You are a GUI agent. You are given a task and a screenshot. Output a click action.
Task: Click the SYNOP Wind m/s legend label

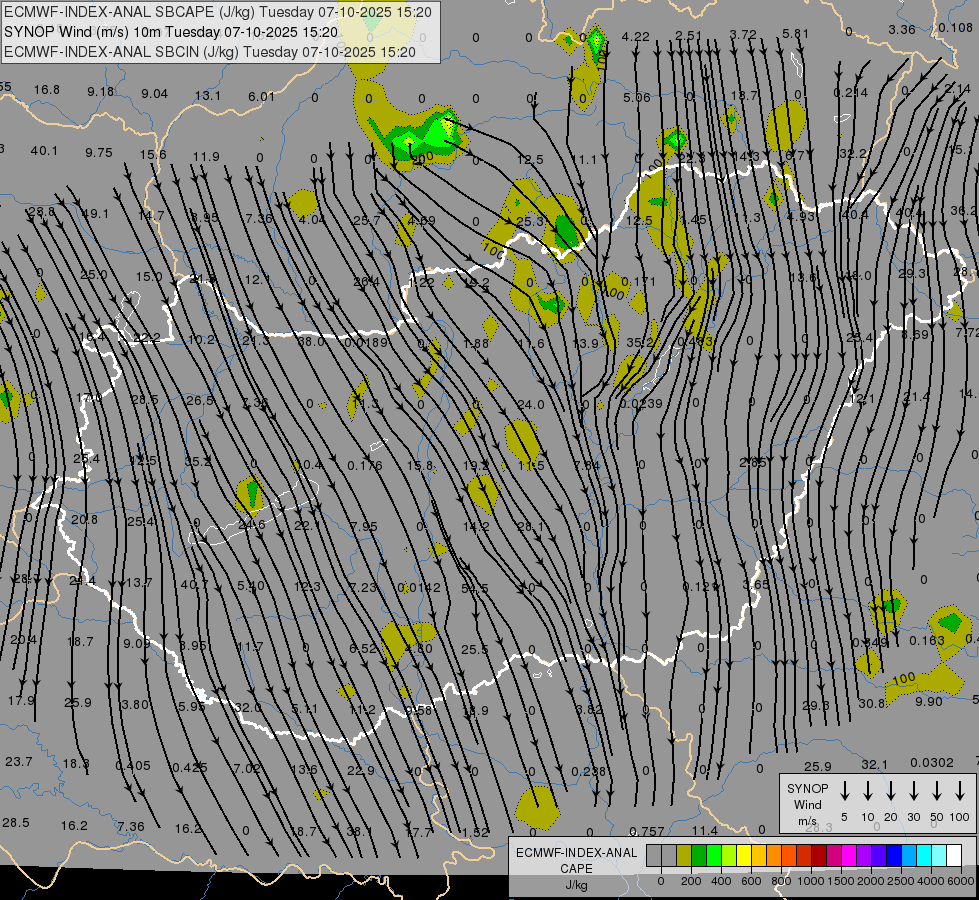(x=807, y=804)
